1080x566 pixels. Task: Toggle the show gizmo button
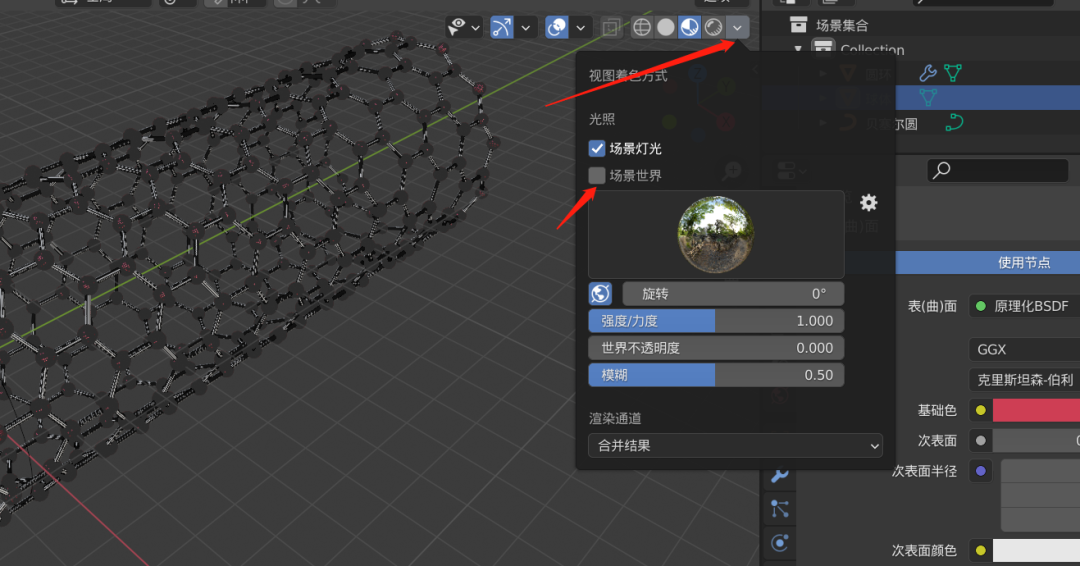[501, 27]
